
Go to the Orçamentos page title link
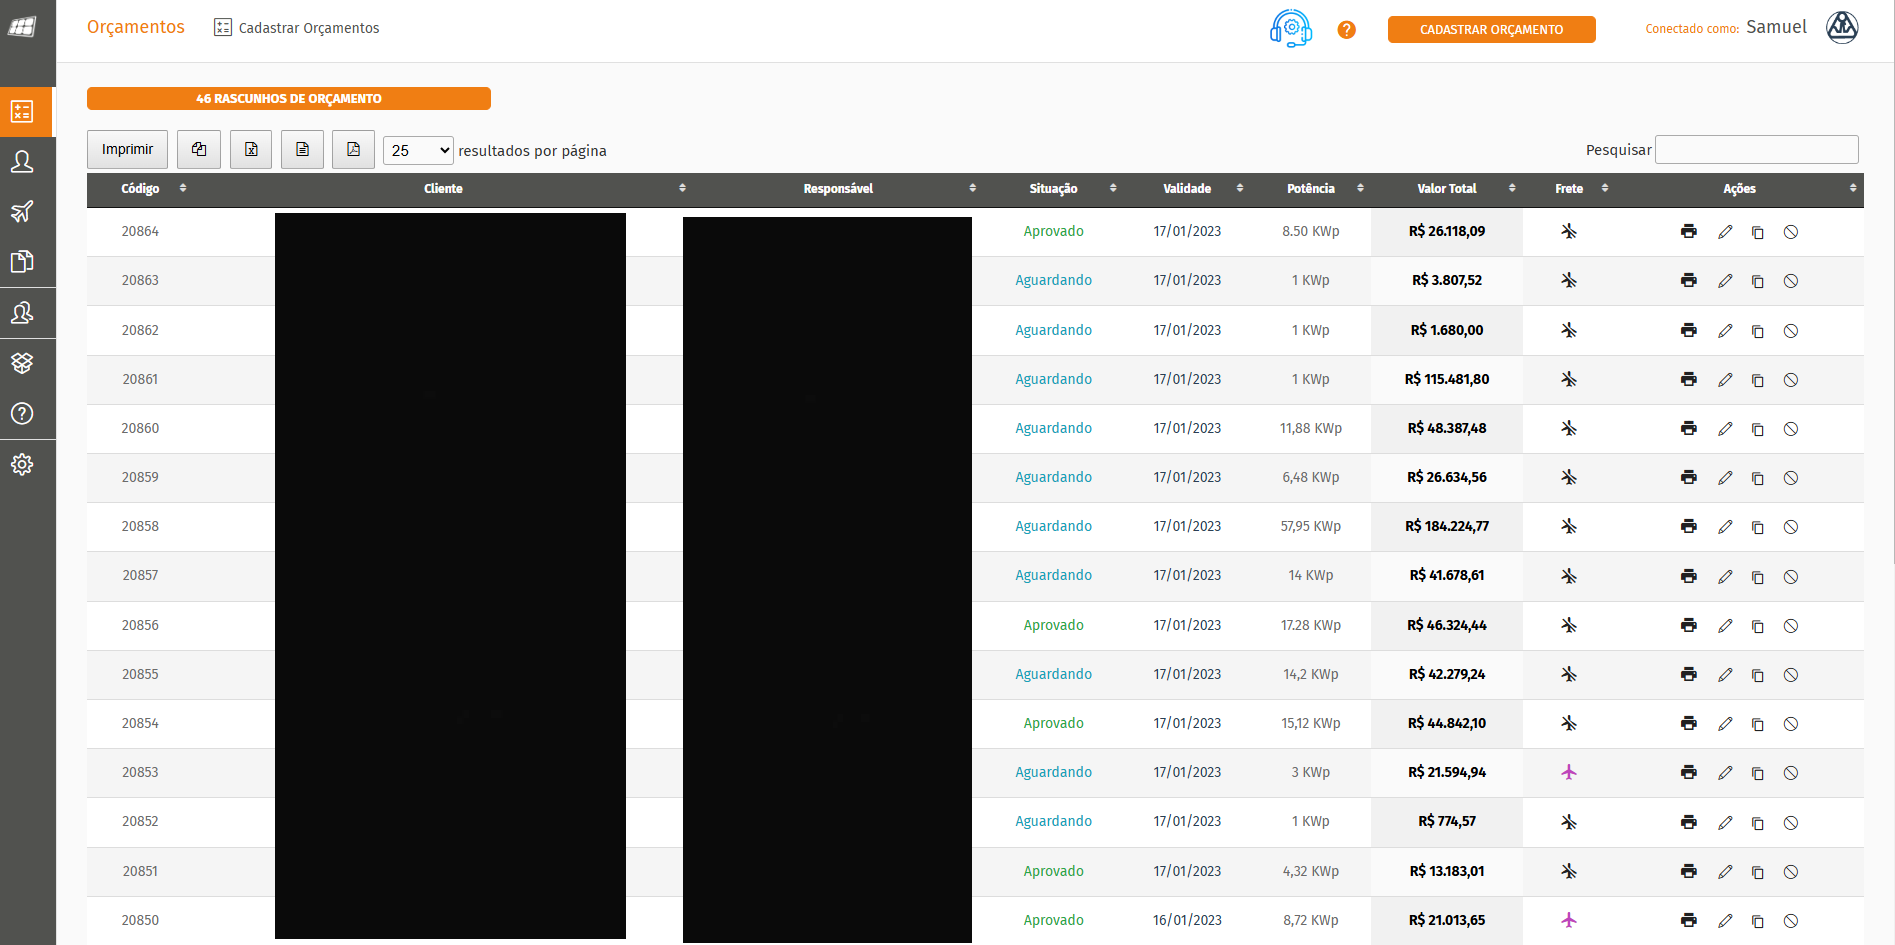click(136, 27)
